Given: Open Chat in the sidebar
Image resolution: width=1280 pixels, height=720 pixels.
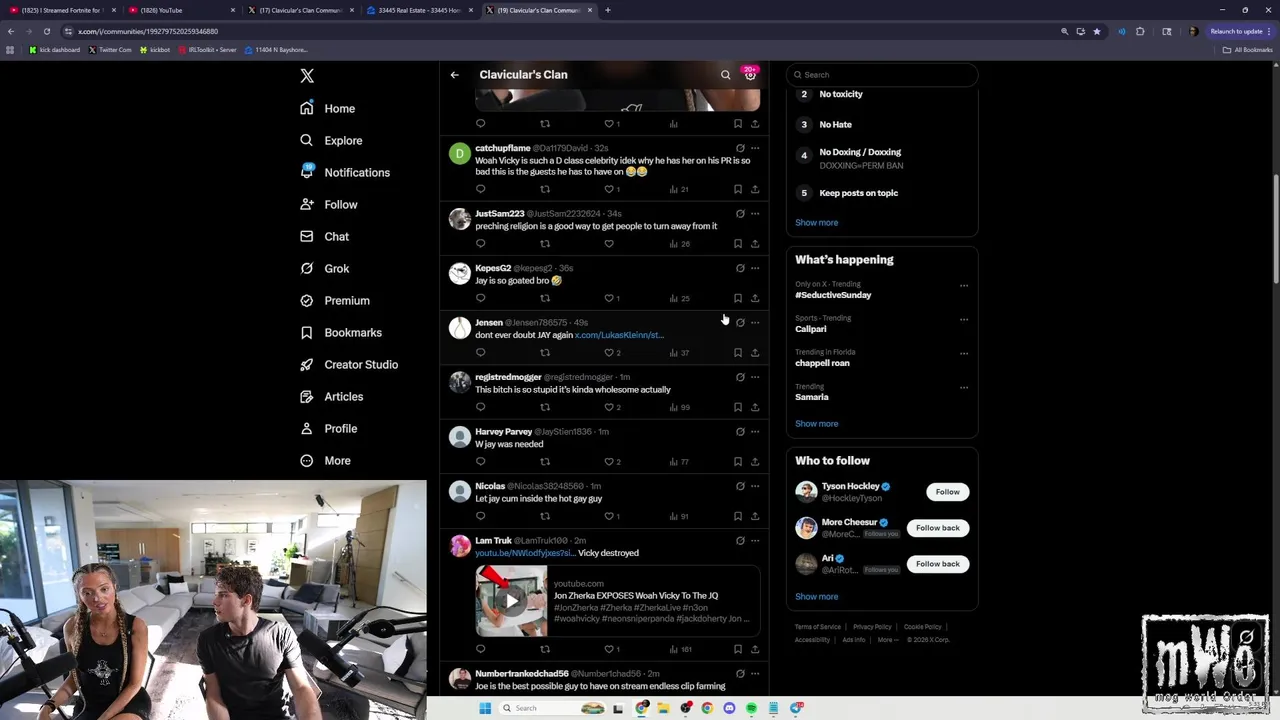Looking at the screenshot, I should (x=324, y=236).
